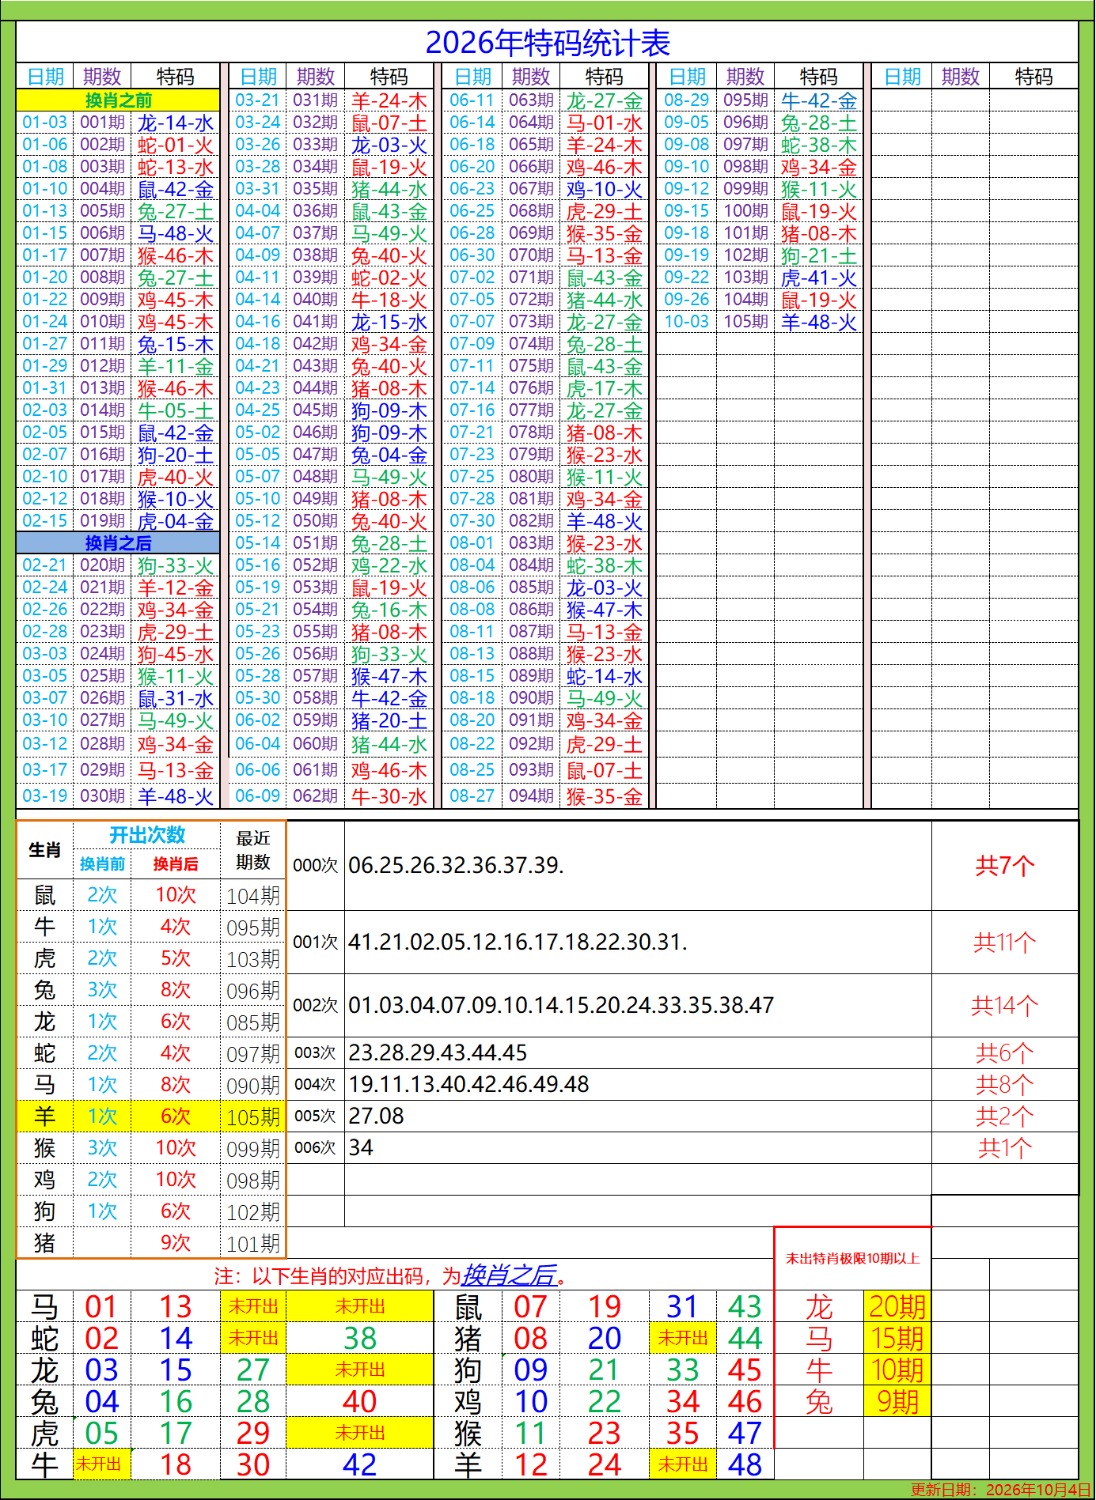Select the yellow "9期" cell

897,1402
